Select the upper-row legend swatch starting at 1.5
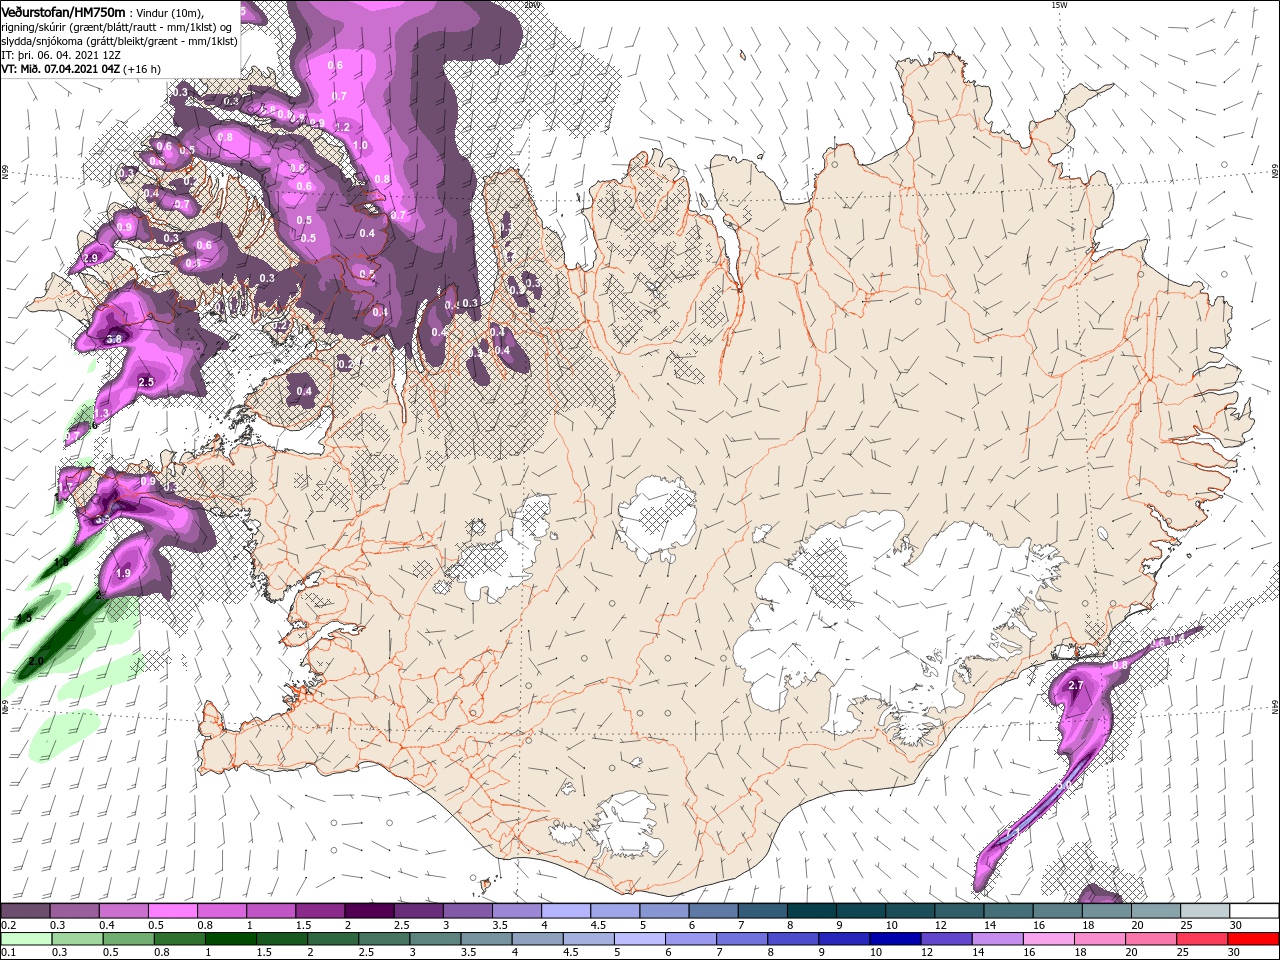 pyautogui.click(x=320, y=911)
